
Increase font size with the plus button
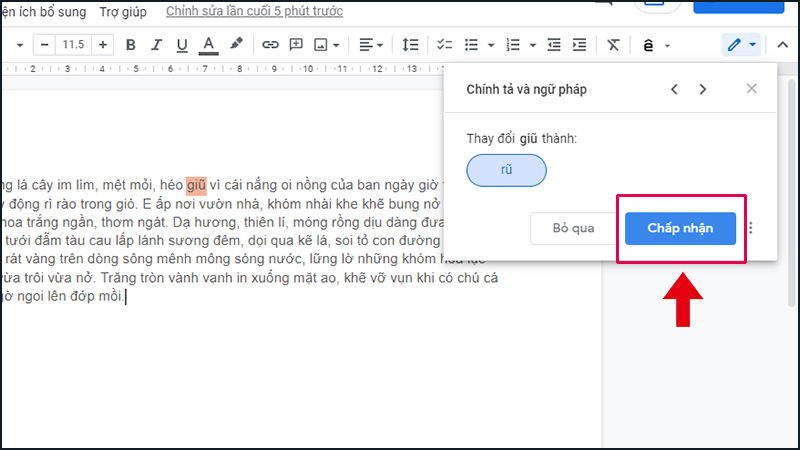click(103, 45)
